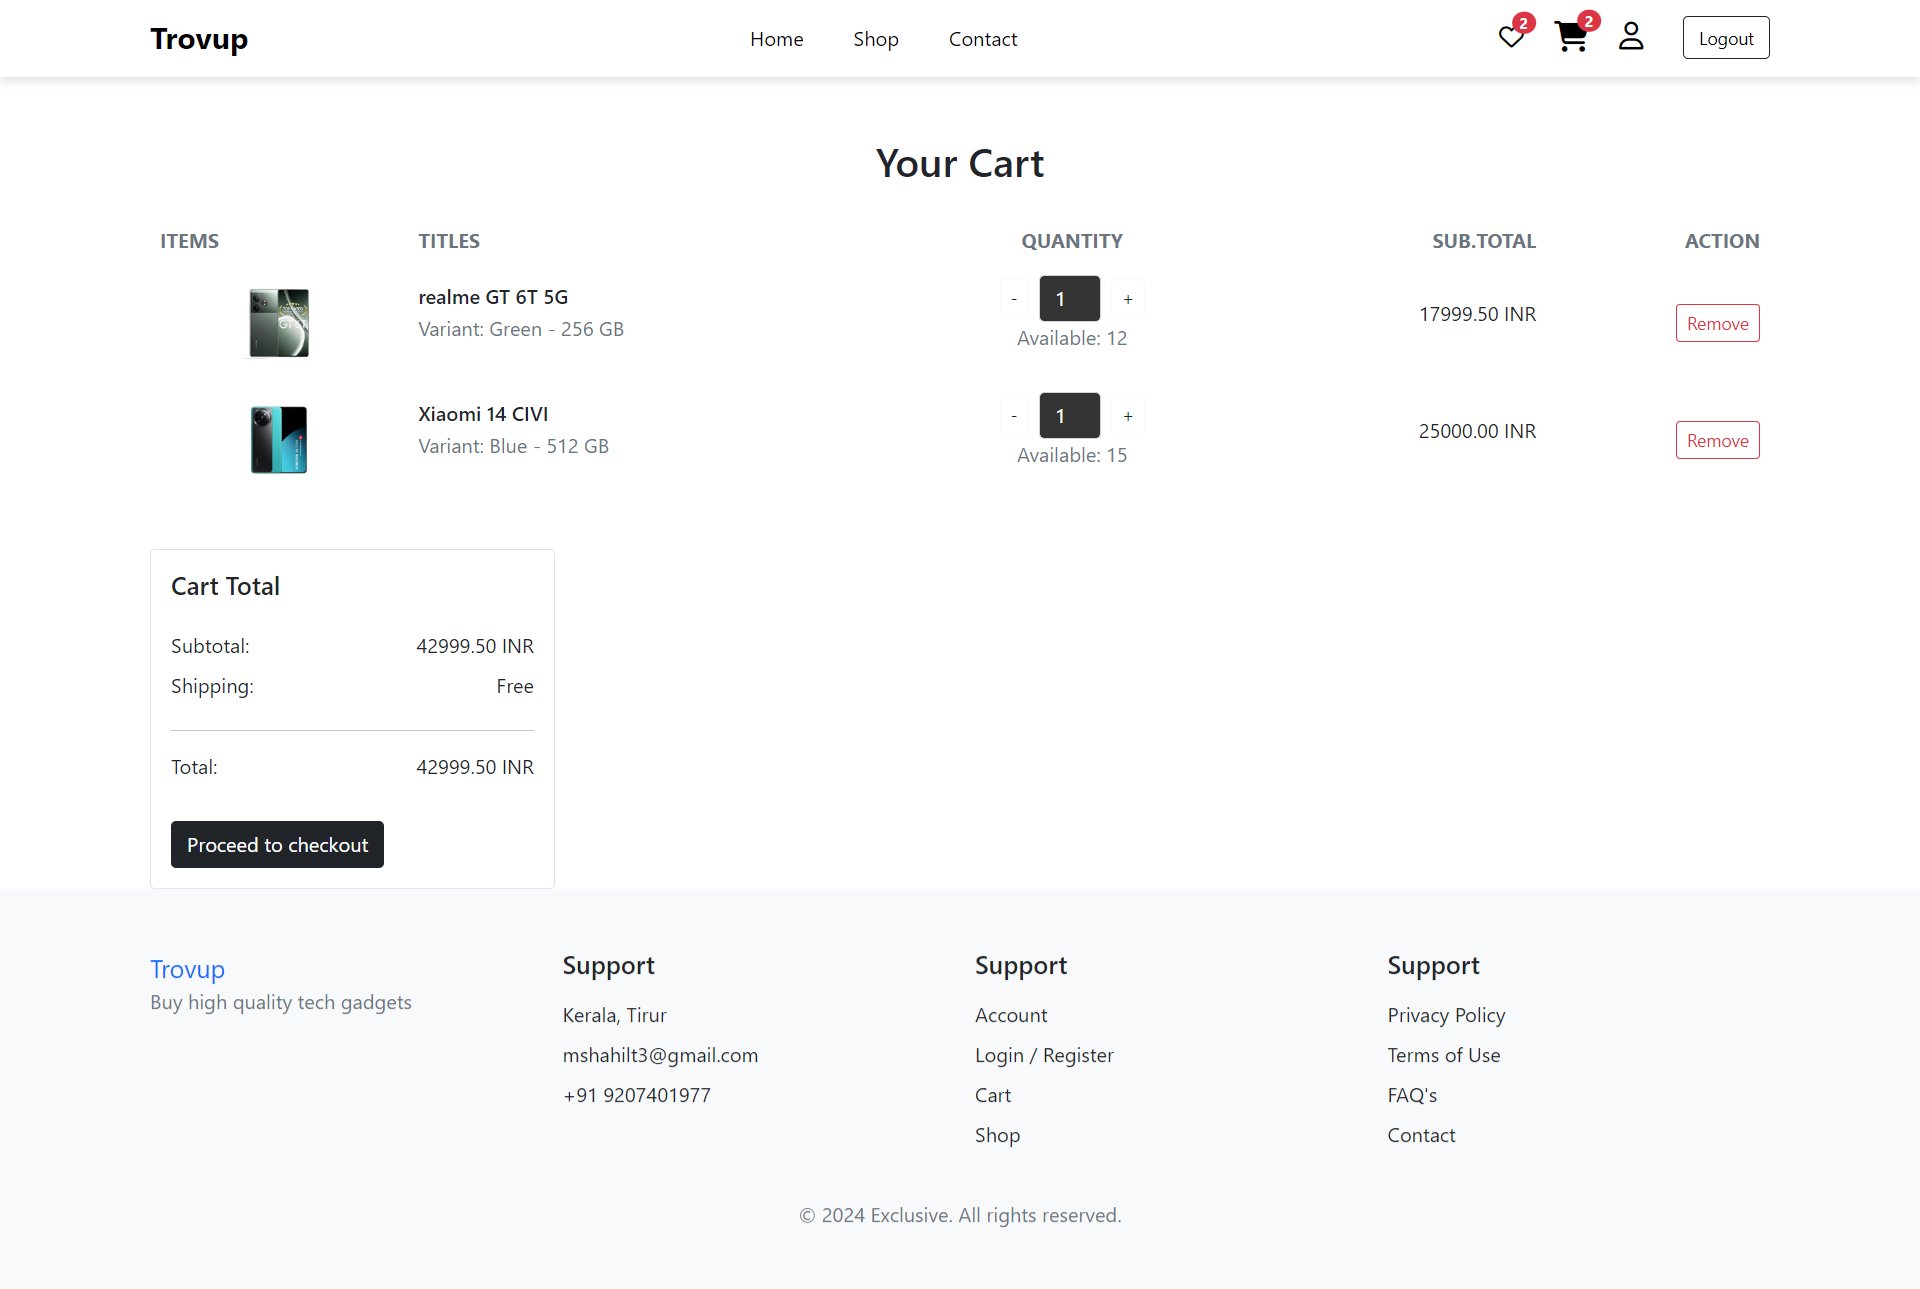The width and height of the screenshot is (1920, 1289).
Task: Open Shop from top navigation
Action: pos(875,39)
